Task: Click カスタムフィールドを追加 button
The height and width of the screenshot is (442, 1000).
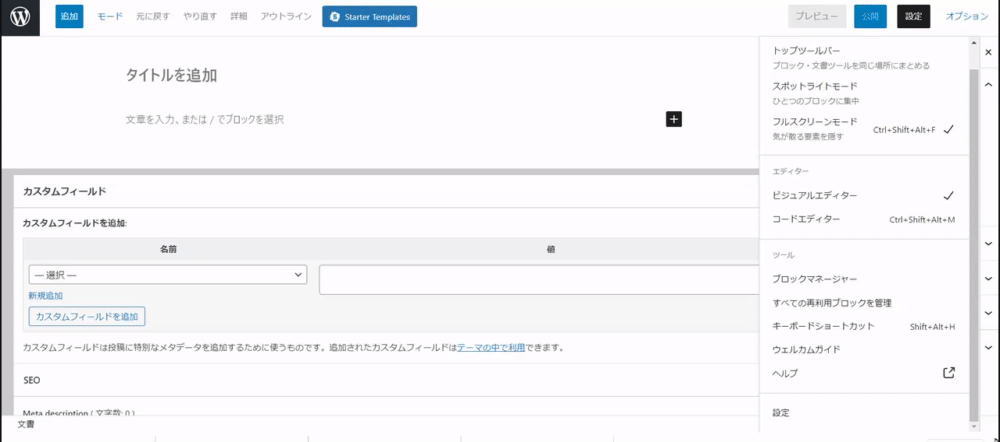Action: click(87, 316)
